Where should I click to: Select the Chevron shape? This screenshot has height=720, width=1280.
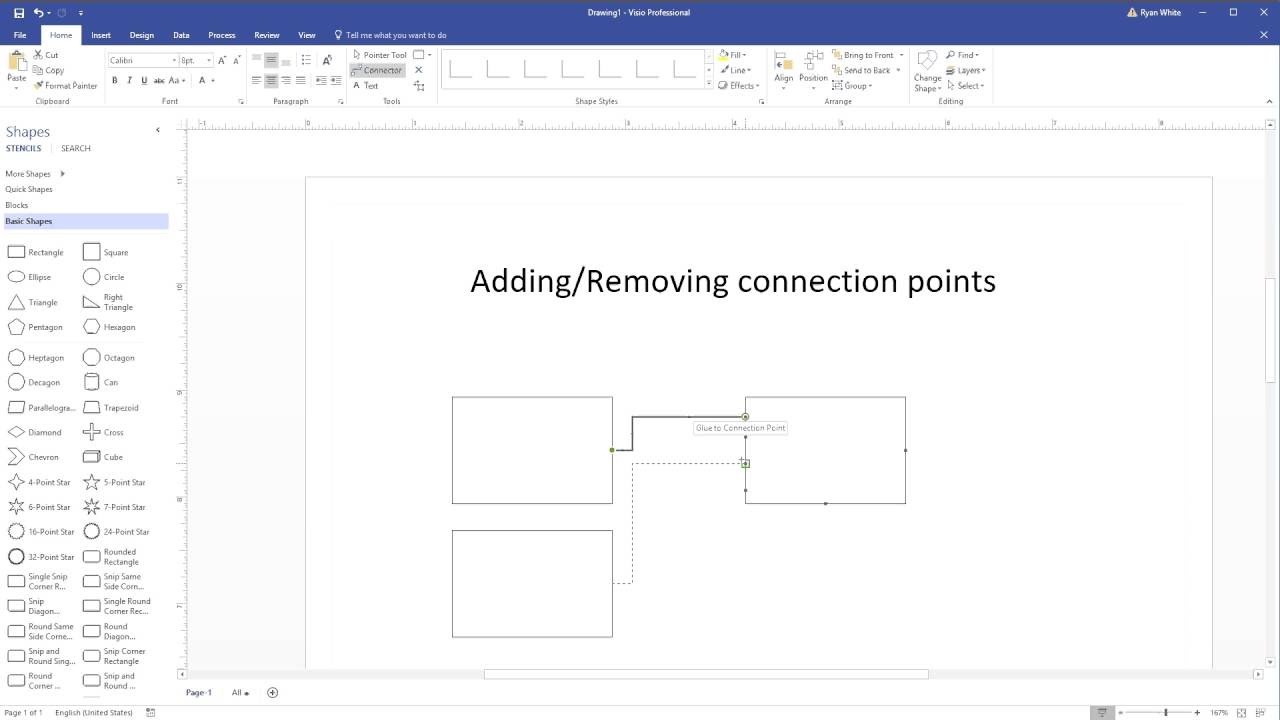coord(34,457)
